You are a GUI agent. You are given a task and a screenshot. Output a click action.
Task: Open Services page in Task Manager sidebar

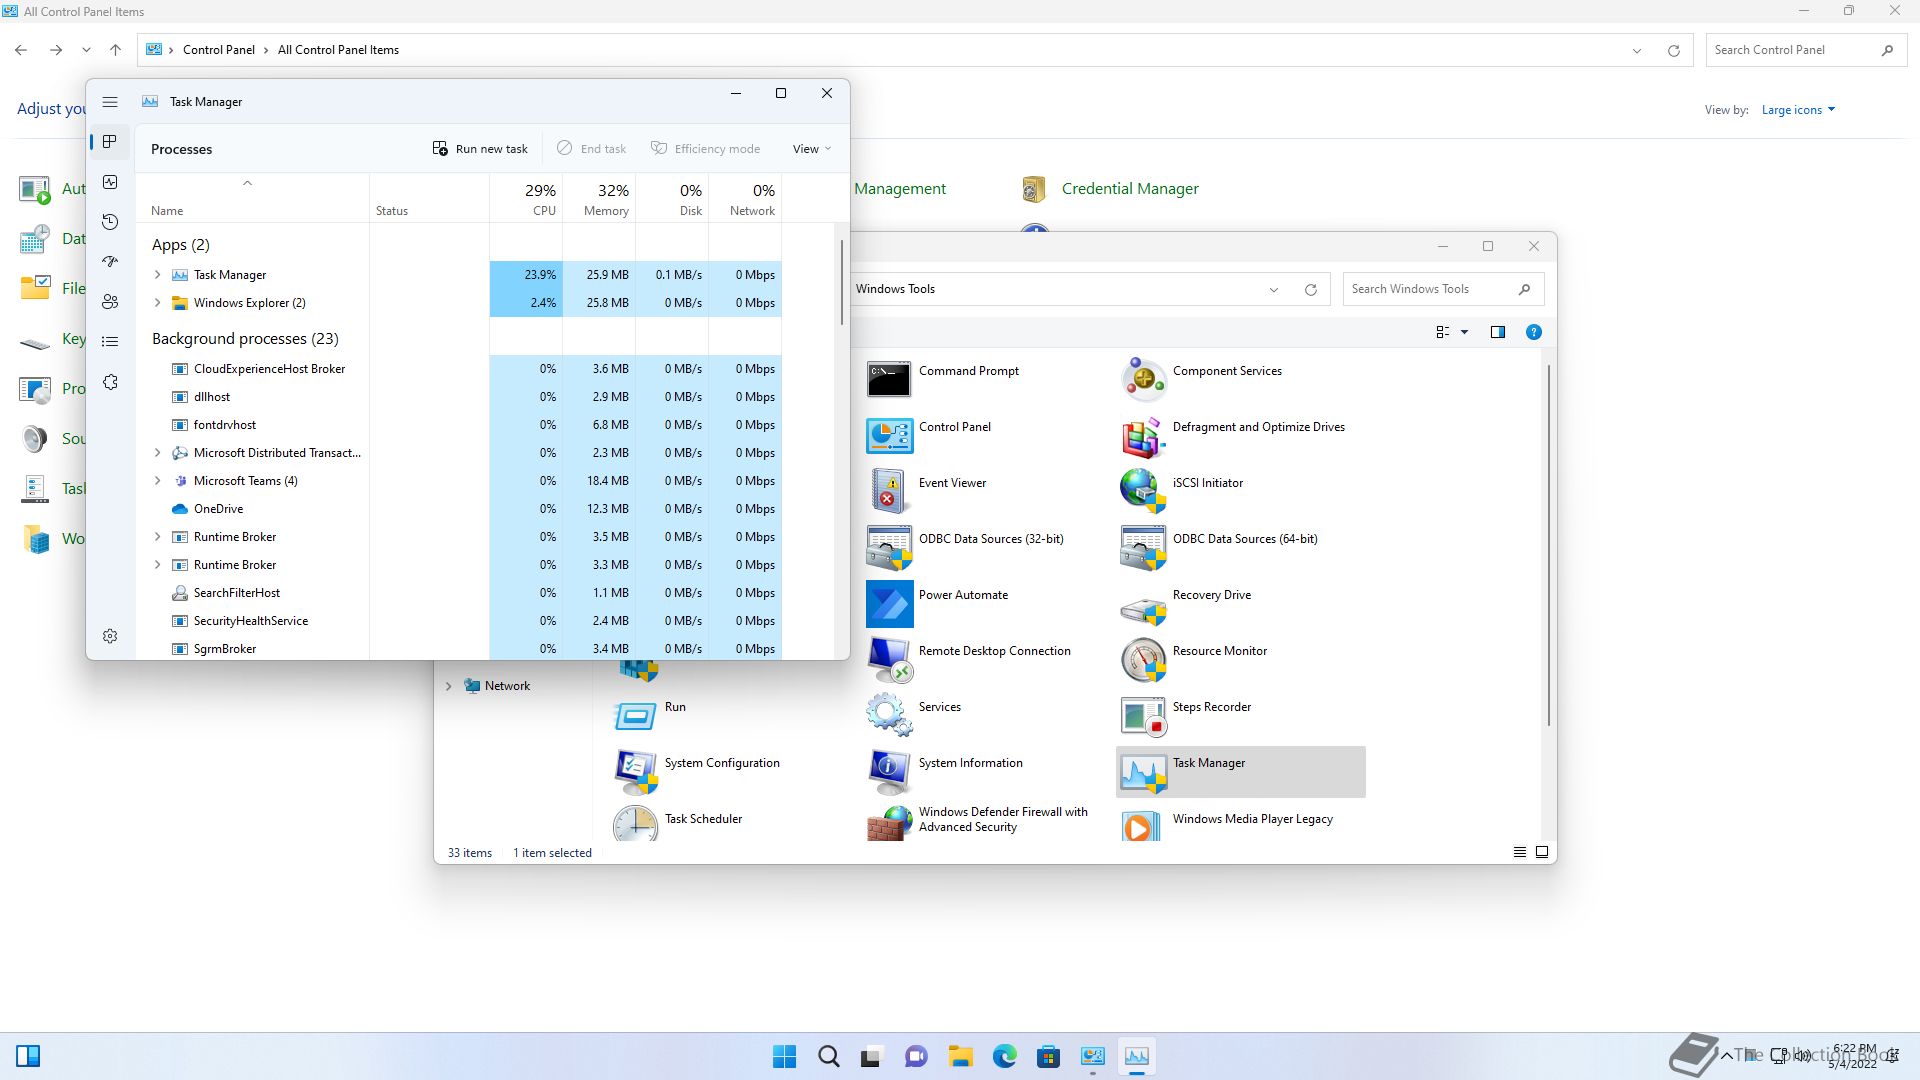(x=110, y=382)
